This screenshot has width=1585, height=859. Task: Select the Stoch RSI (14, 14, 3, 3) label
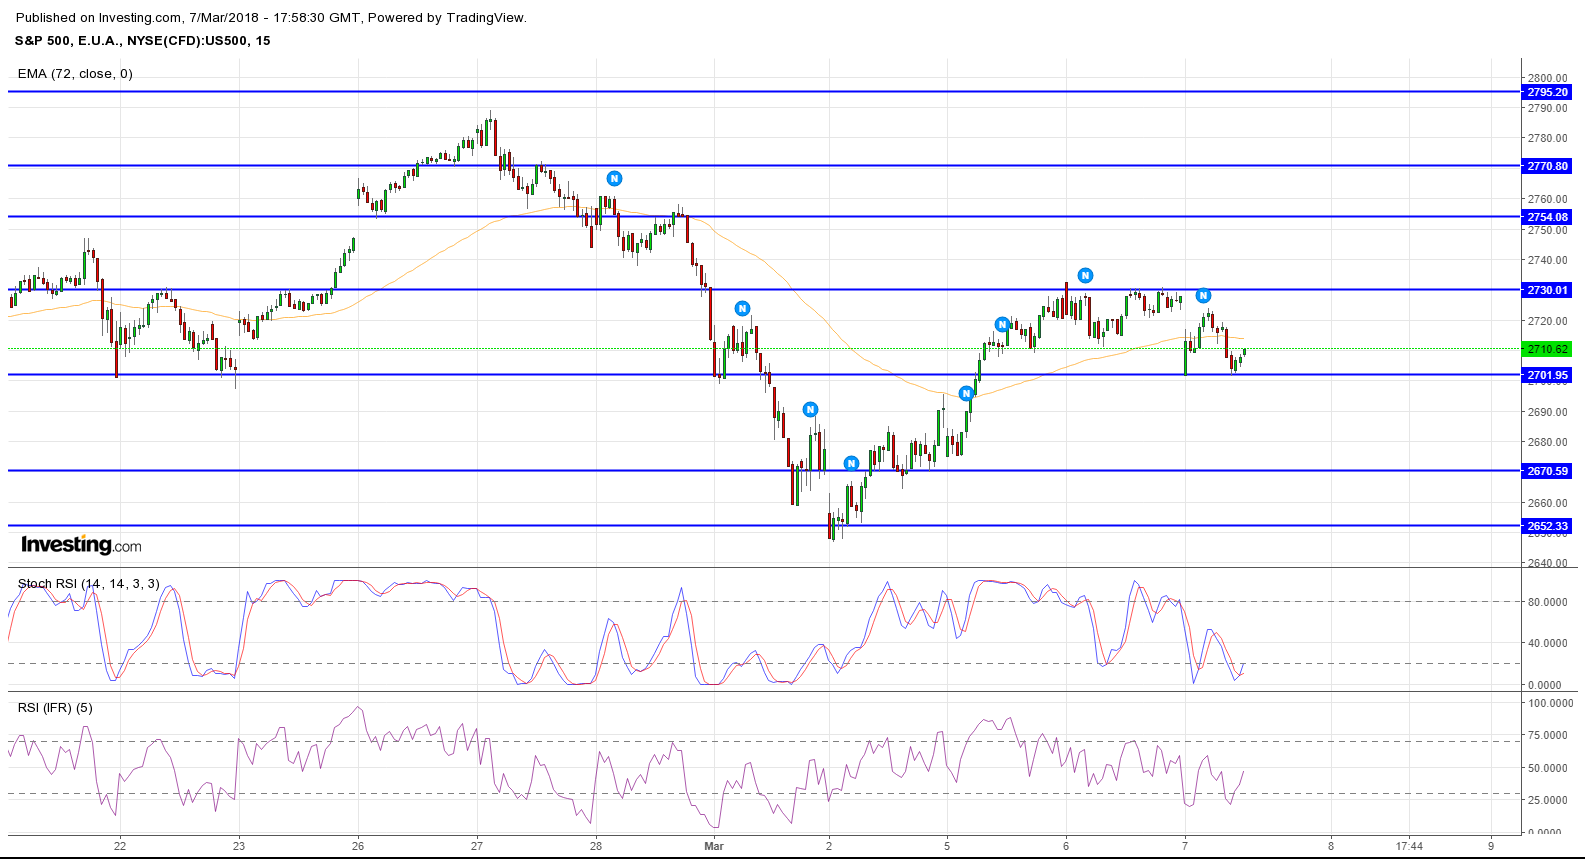click(88, 584)
